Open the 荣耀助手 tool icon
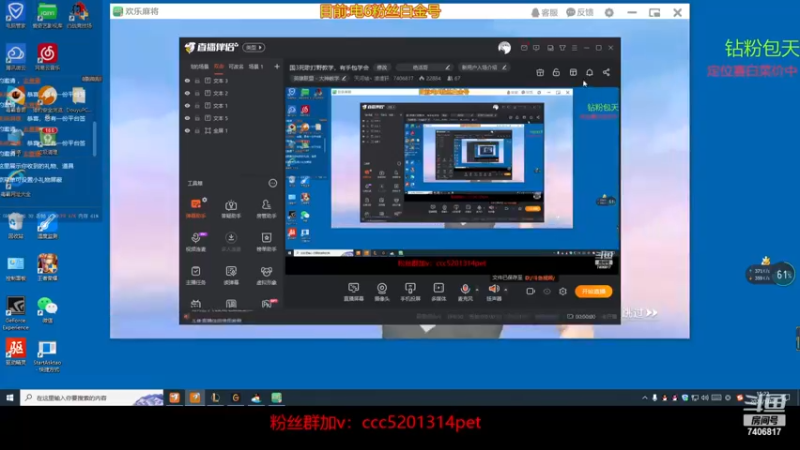The height and width of the screenshot is (450, 800). pos(231,208)
